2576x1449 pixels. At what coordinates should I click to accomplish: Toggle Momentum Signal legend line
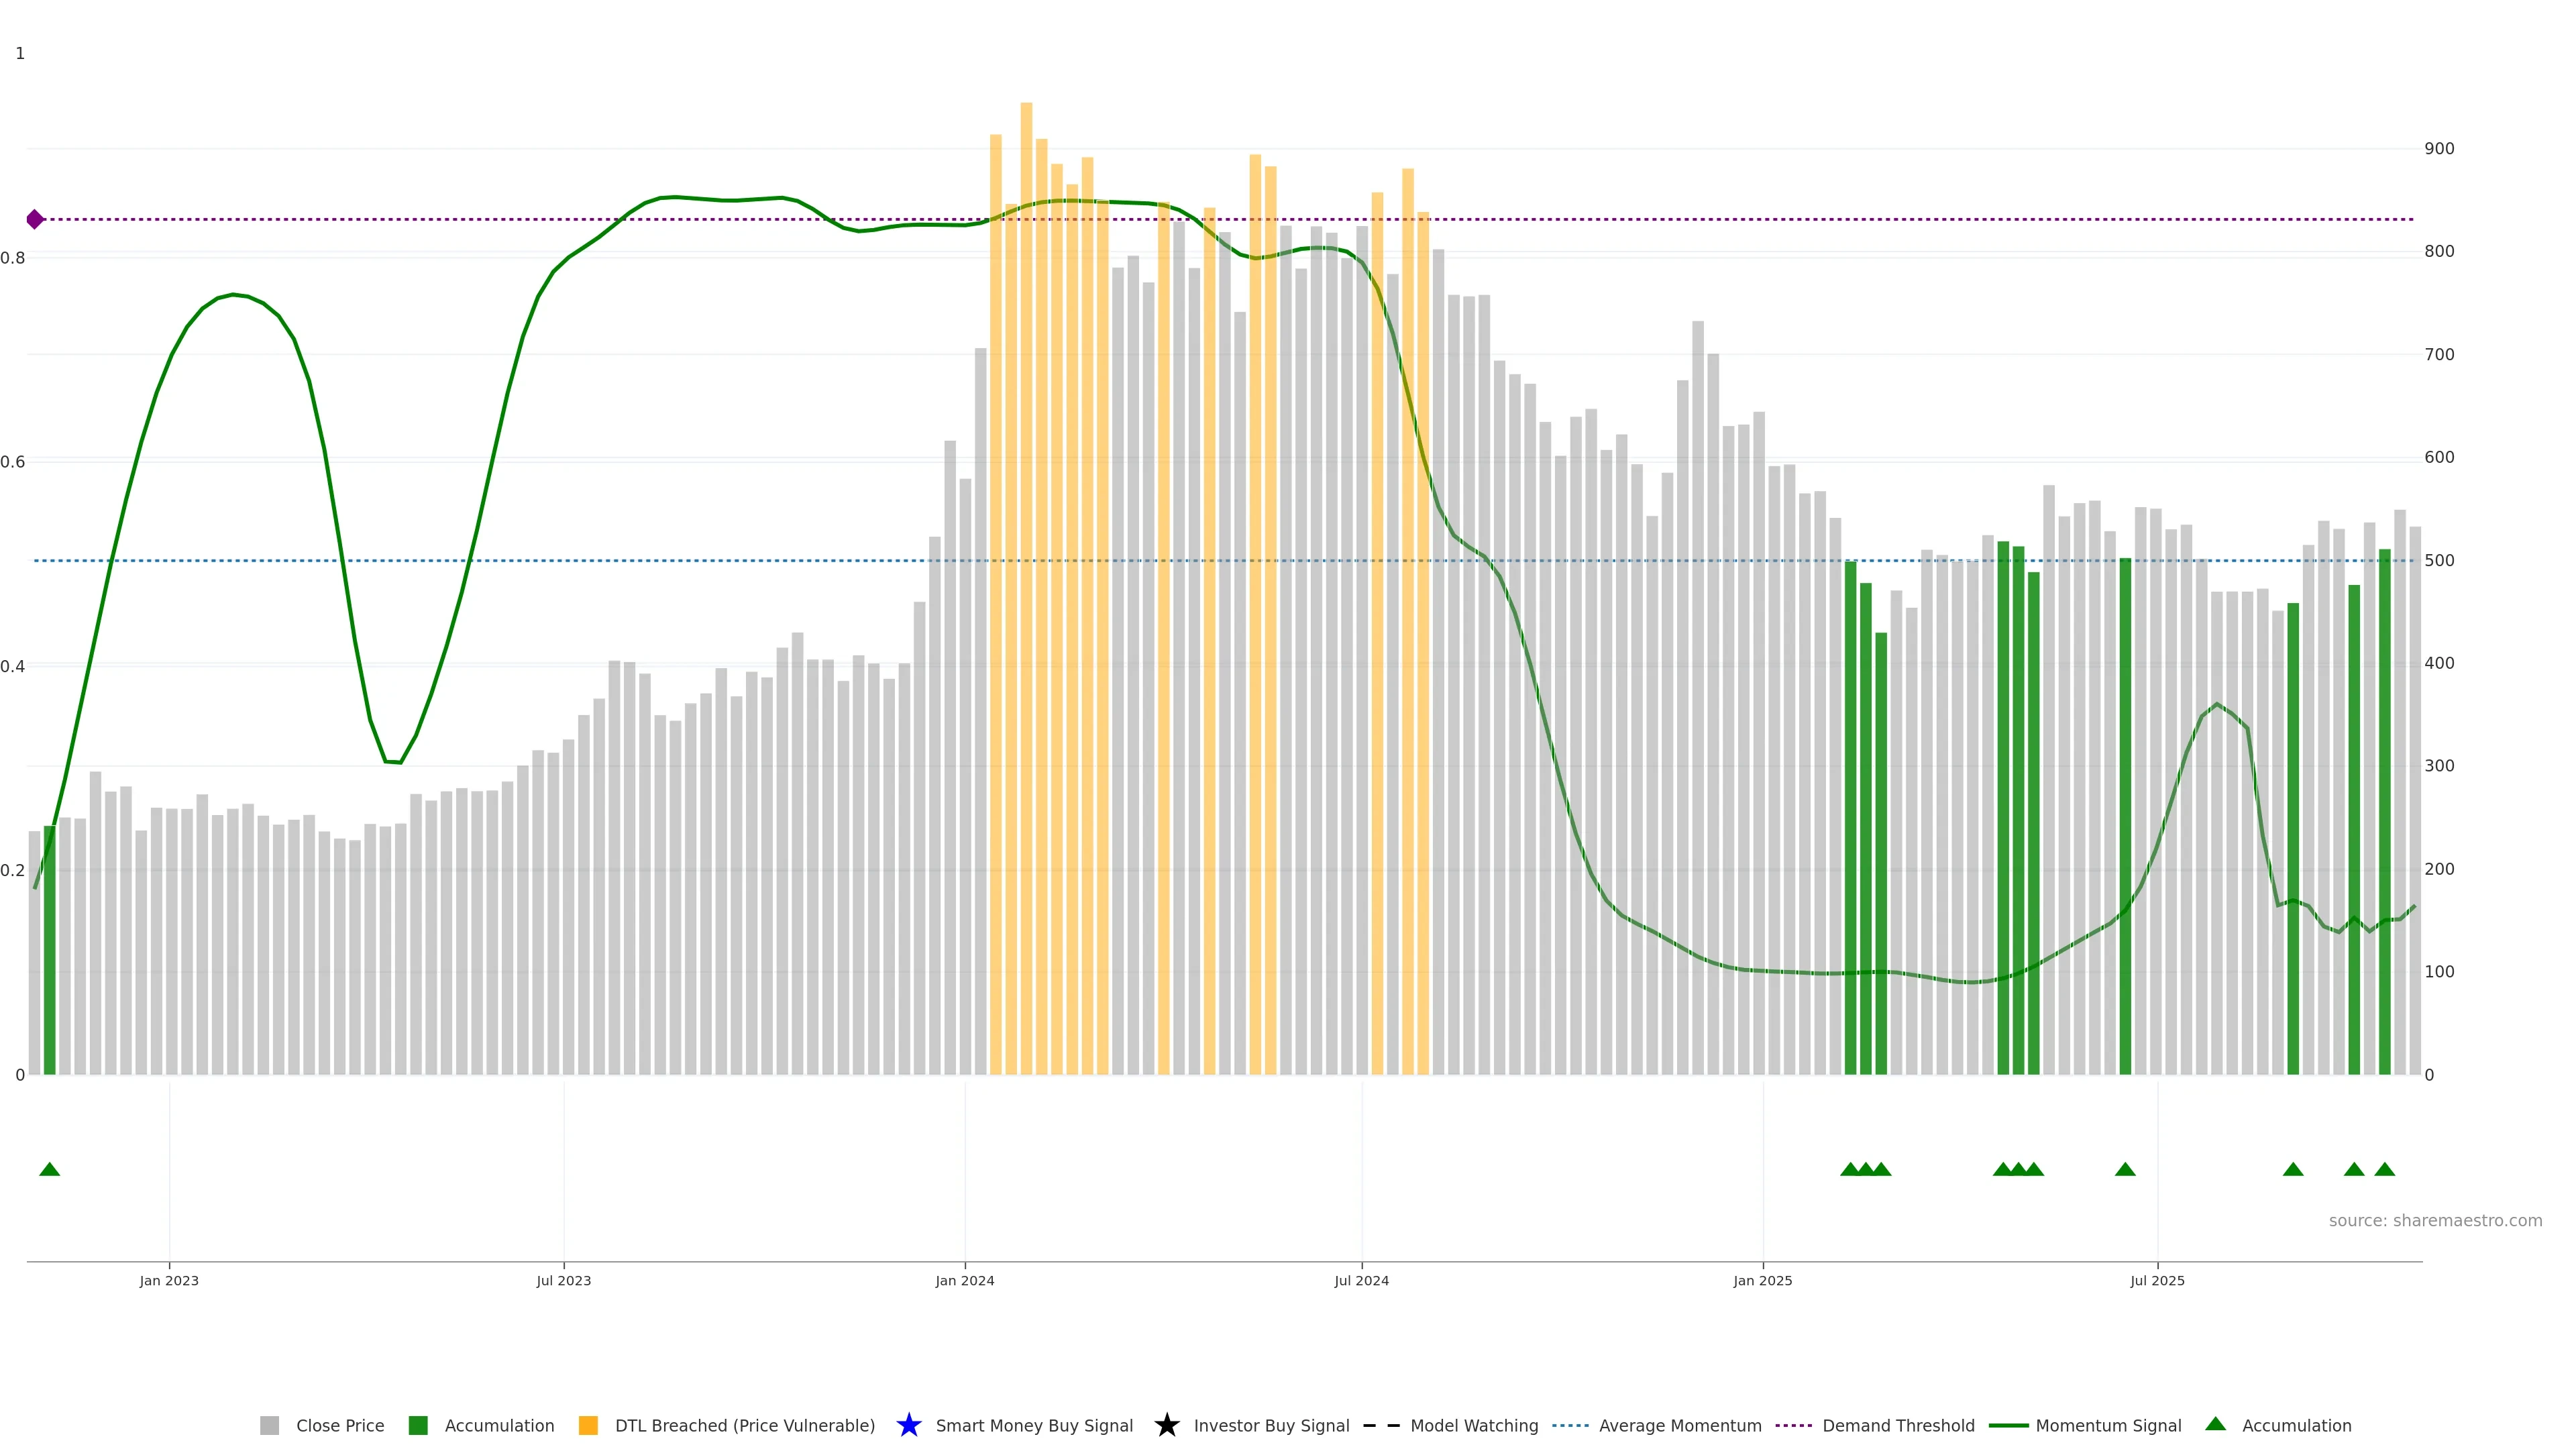pos(2107,1426)
